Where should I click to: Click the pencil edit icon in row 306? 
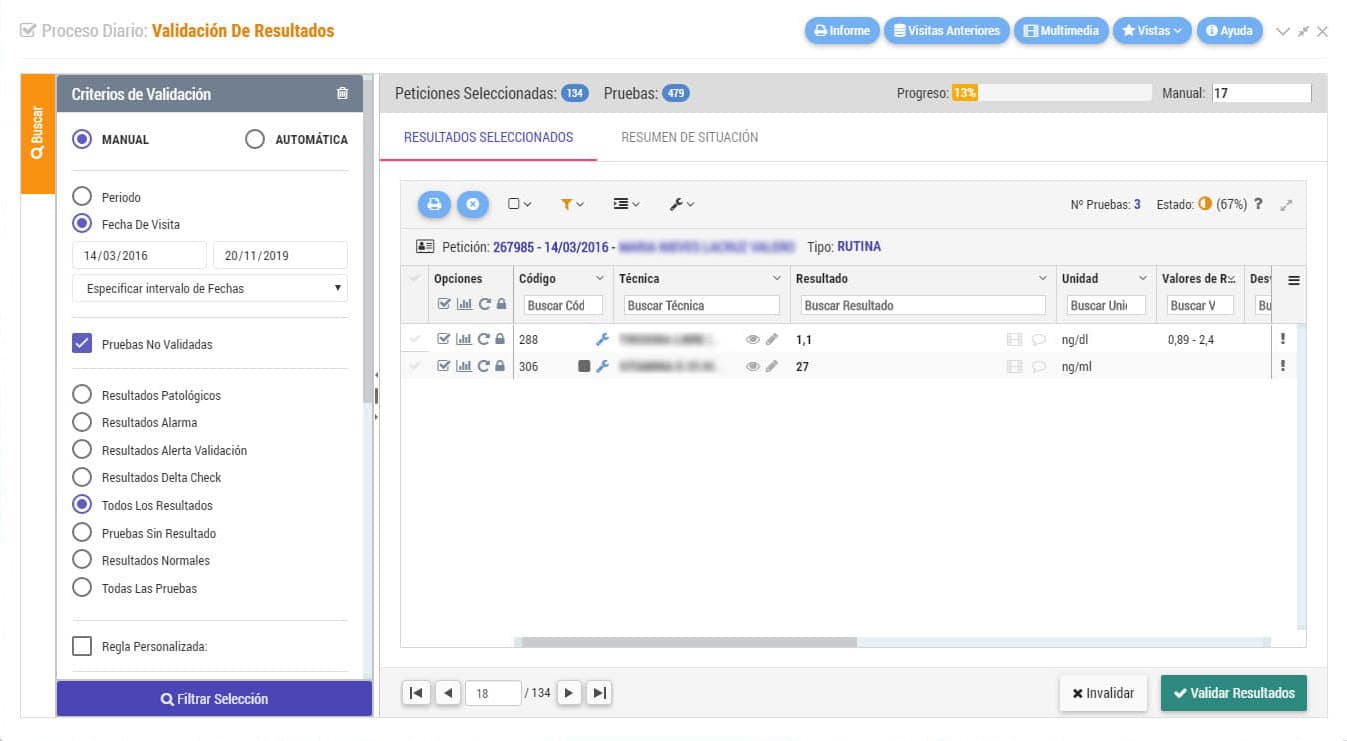click(772, 367)
